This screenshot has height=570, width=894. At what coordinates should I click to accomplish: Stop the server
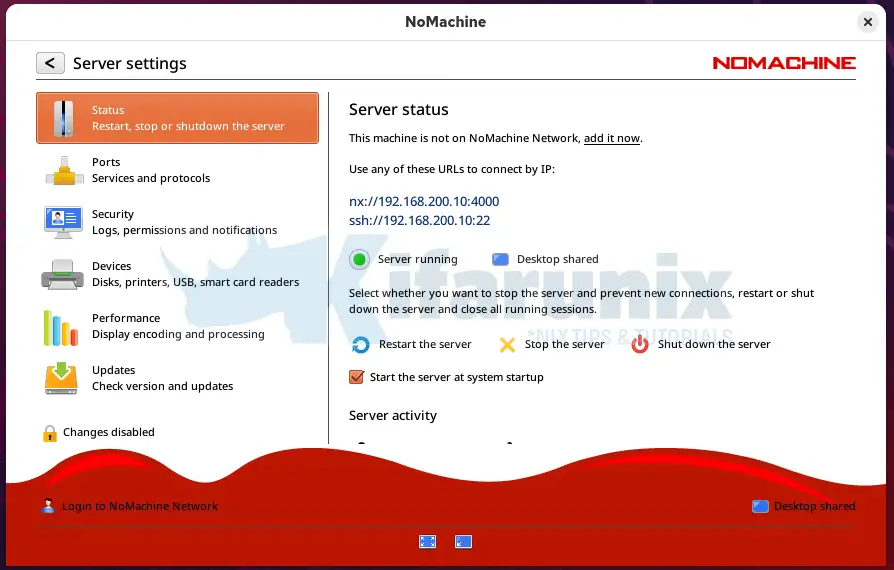click(x=552, y=345)
